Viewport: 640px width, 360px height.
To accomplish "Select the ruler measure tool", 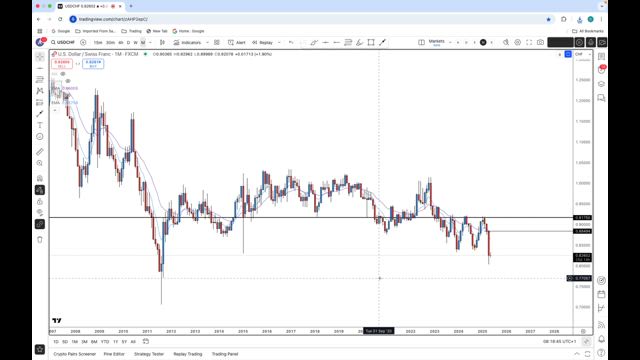I will click(40, 152).
